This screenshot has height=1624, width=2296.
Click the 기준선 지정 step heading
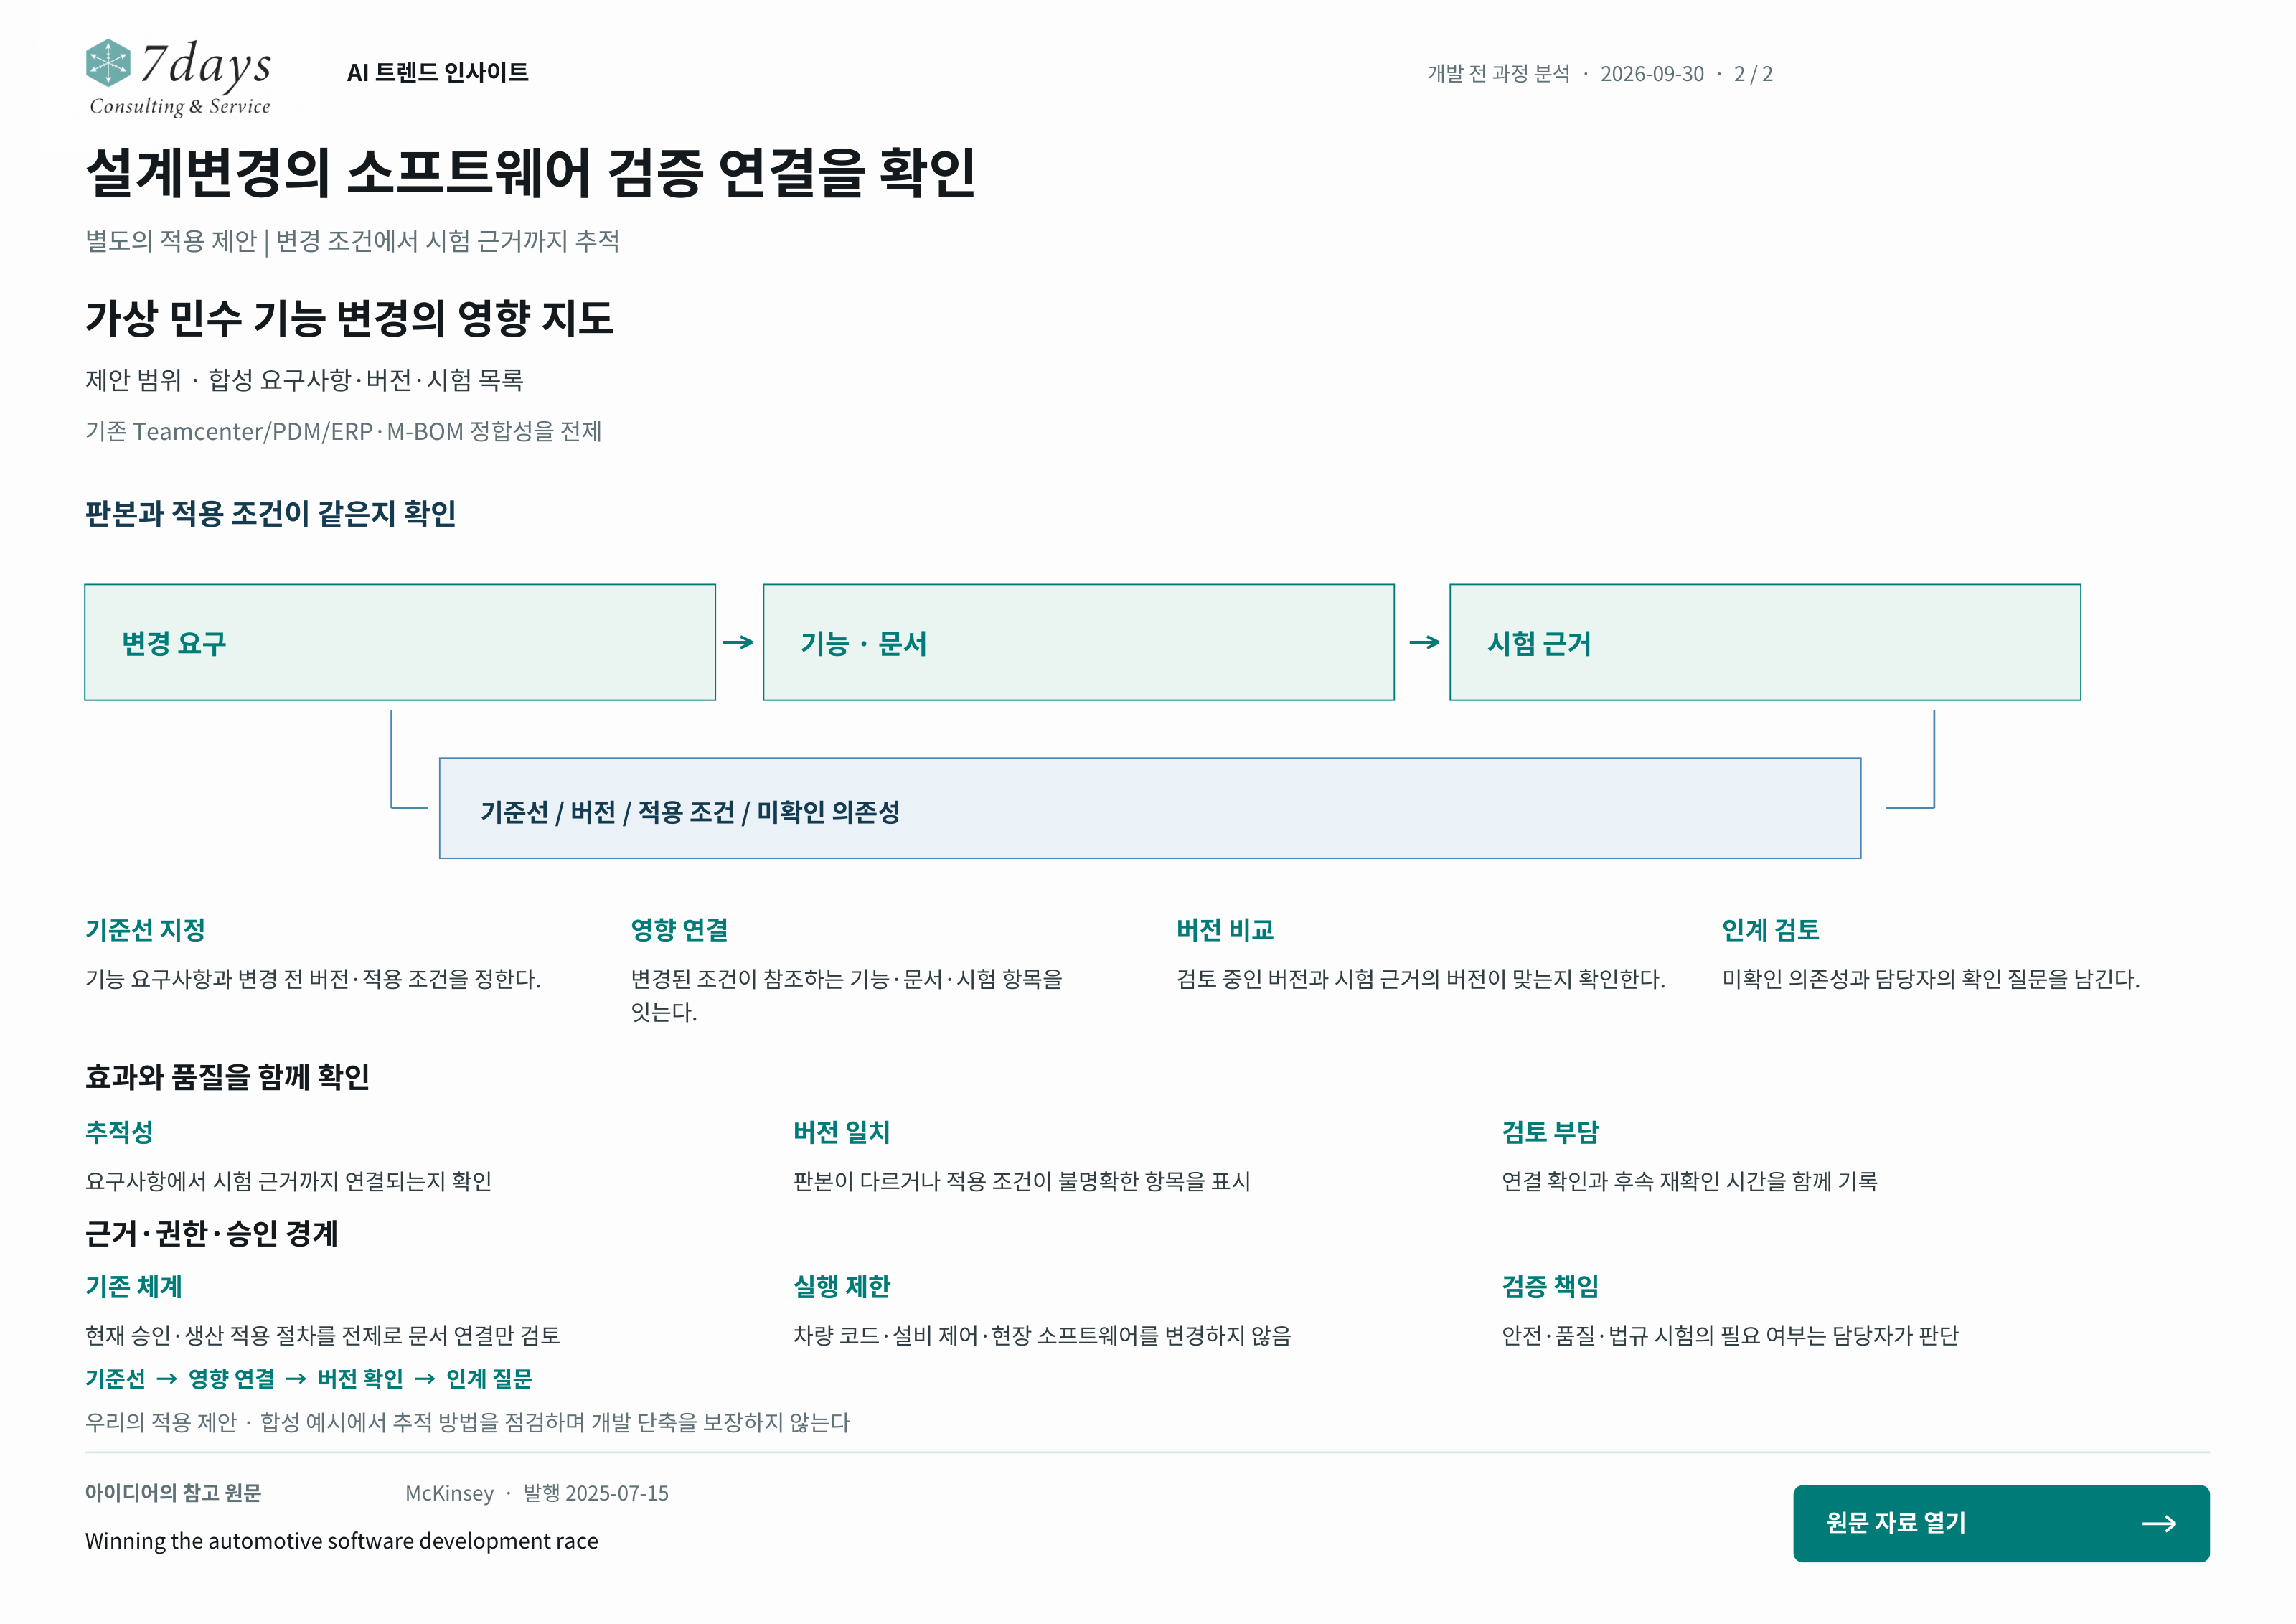145,930
